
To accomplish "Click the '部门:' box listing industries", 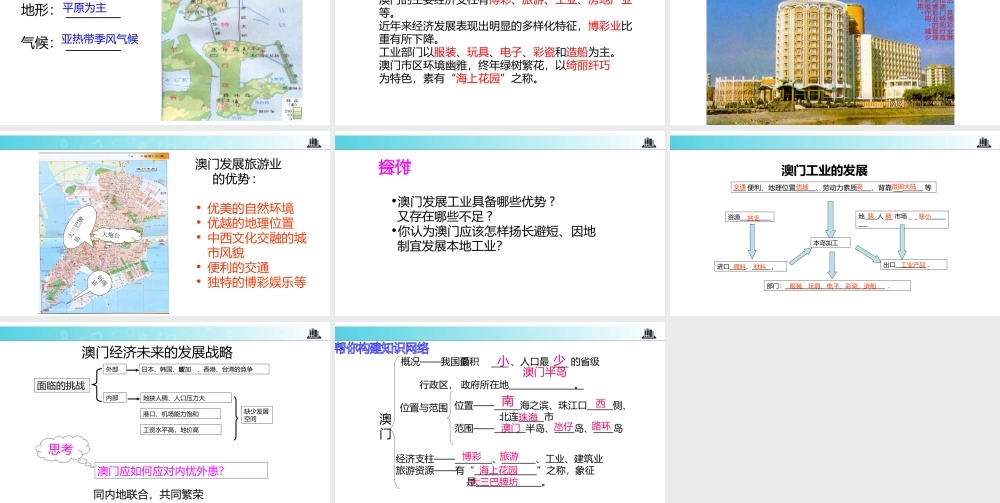I will coord(837,286).
